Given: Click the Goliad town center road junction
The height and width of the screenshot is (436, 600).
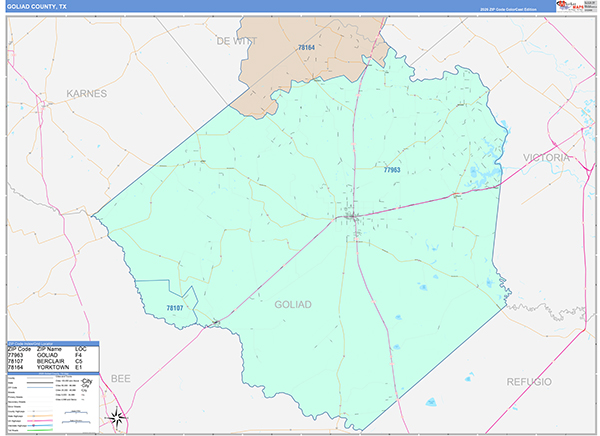Looking at the screenshot, I should click(x=353, y=217).
